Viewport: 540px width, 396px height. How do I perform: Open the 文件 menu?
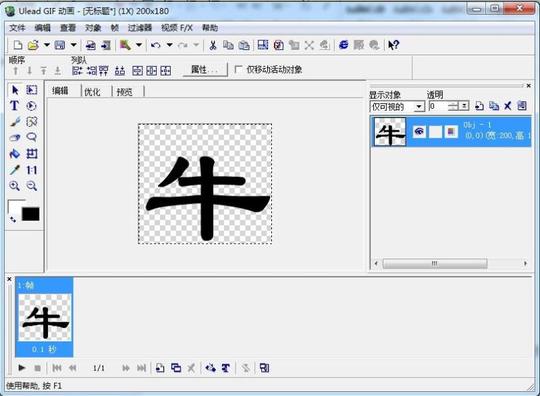pos(17,28)
